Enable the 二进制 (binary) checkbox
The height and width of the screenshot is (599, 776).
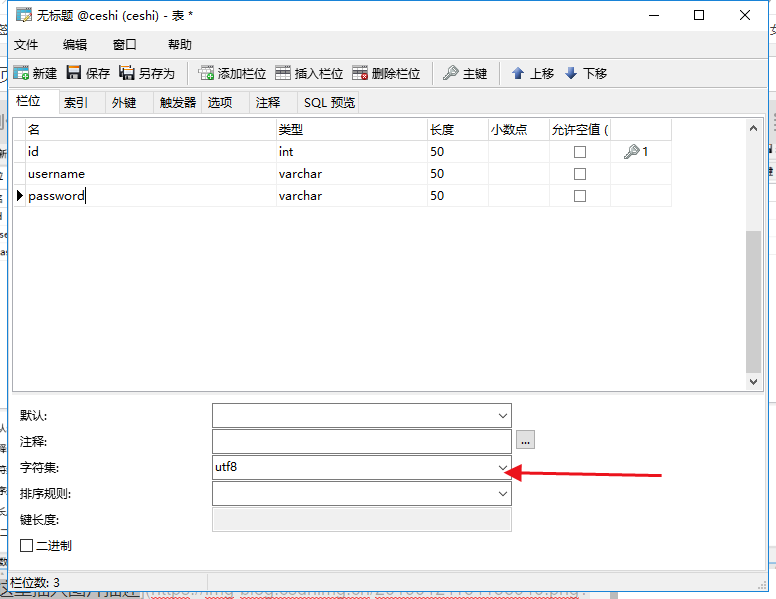[x=26, y=546]
